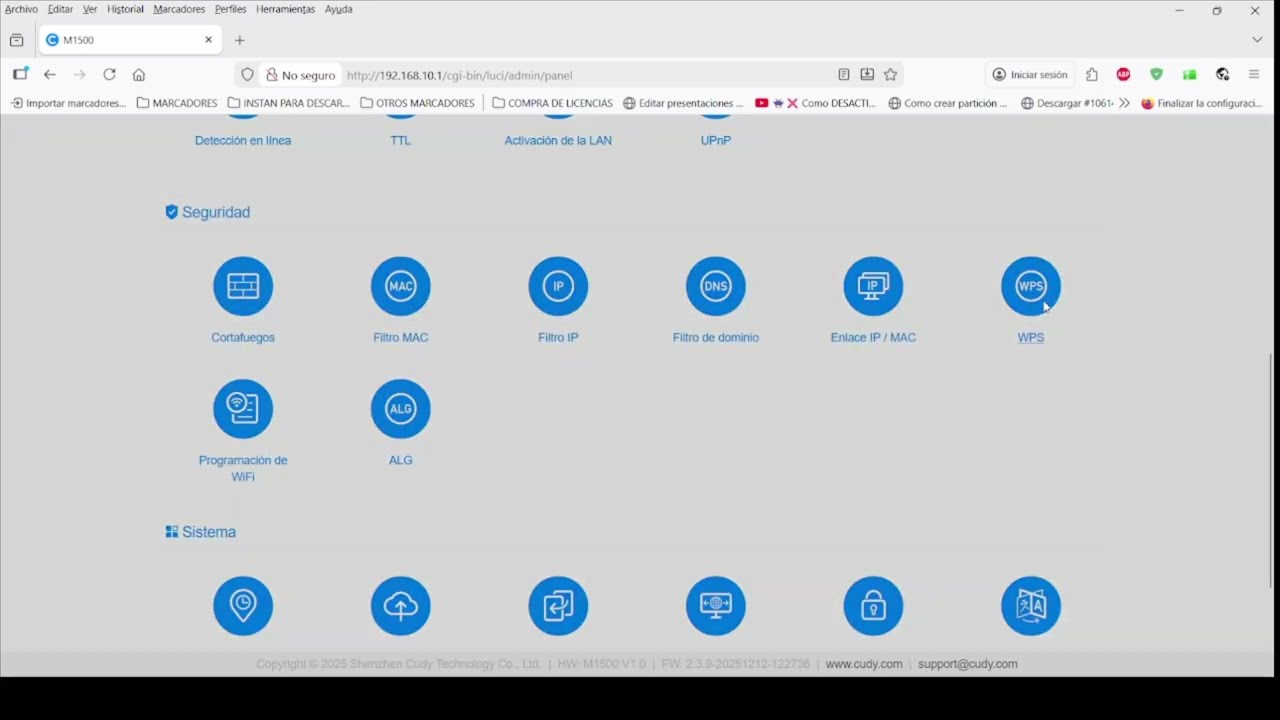
Task: Click the green shield extension icon
Action: tap(1156, 75)
